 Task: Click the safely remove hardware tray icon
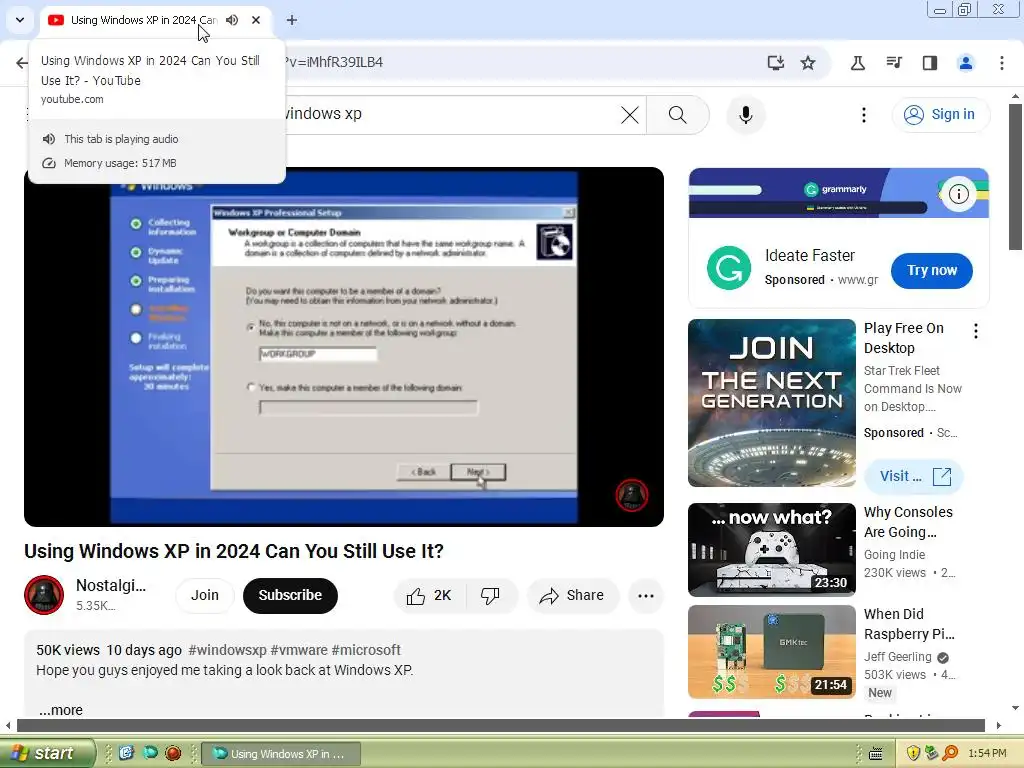click(931, 754)
